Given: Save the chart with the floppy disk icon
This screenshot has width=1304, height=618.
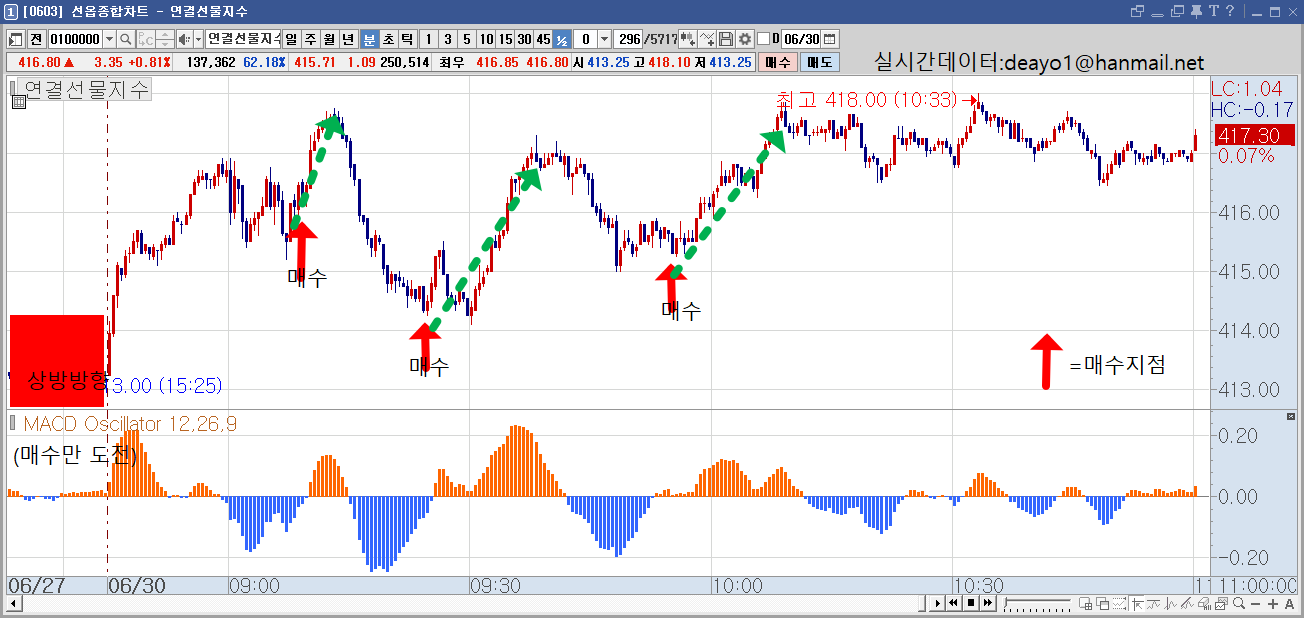Looking at the screenshot, I should [725, 39].
